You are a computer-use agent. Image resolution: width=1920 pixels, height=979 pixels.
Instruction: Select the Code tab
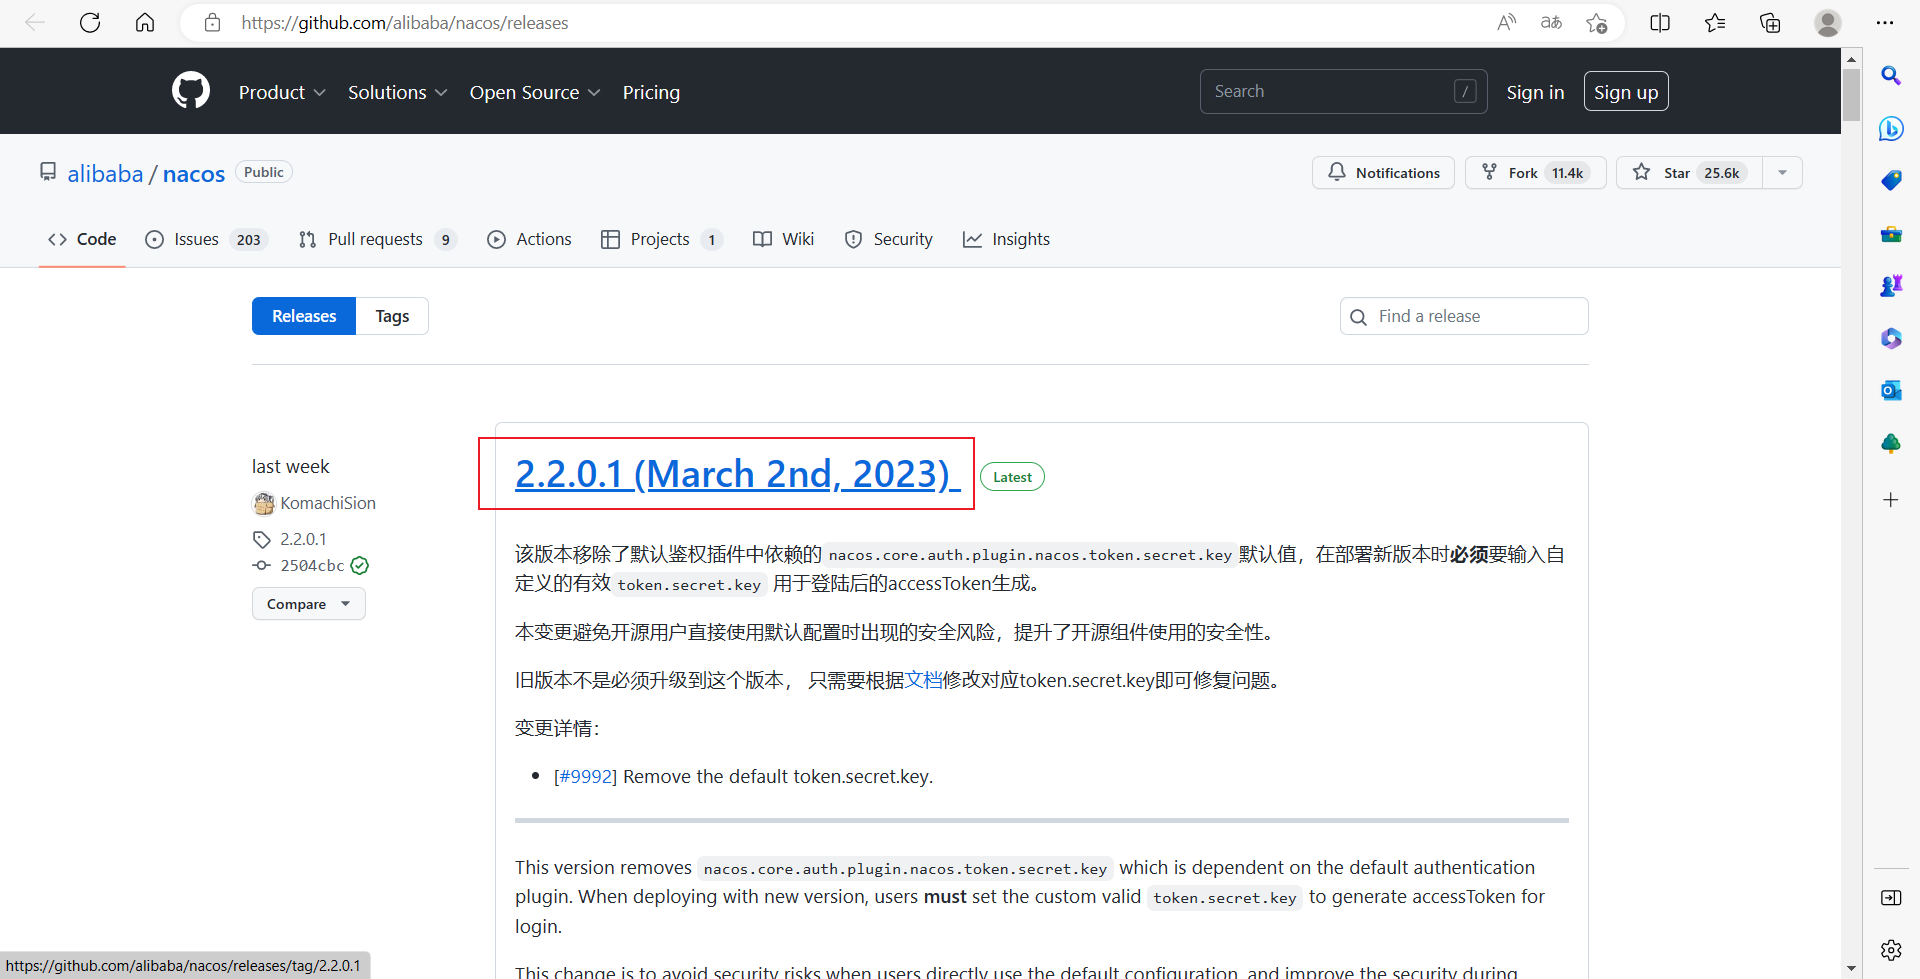click(x=82, y=239)
